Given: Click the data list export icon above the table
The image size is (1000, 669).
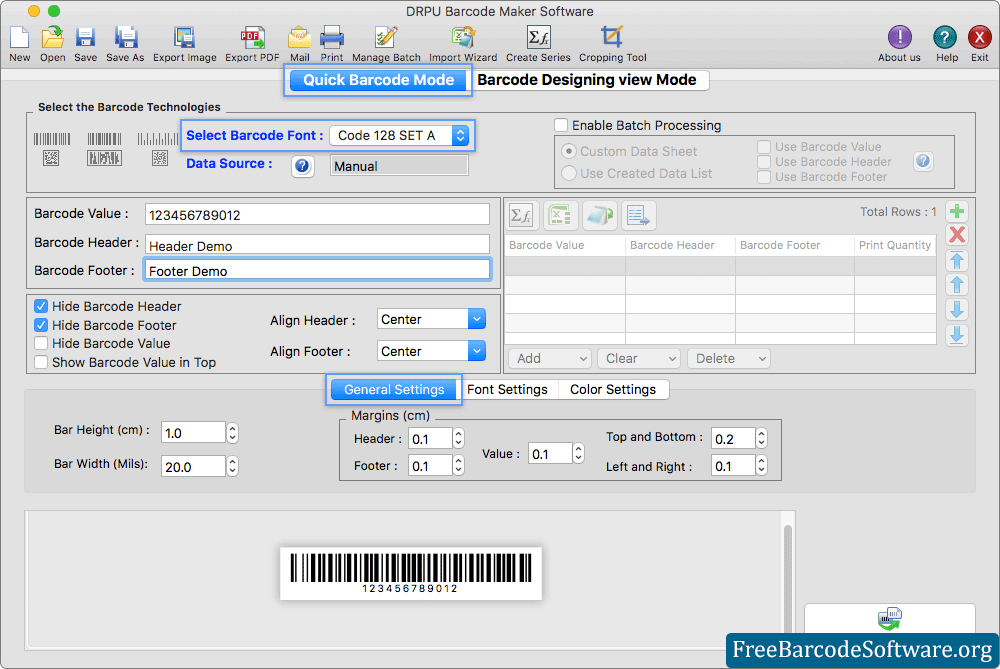Looking at the screenshot, I should point(638,216).
